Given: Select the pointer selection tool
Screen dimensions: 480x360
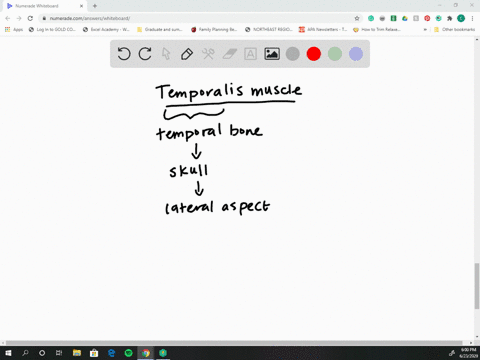Looking at the screenshot, I should [x=166, y=54].
